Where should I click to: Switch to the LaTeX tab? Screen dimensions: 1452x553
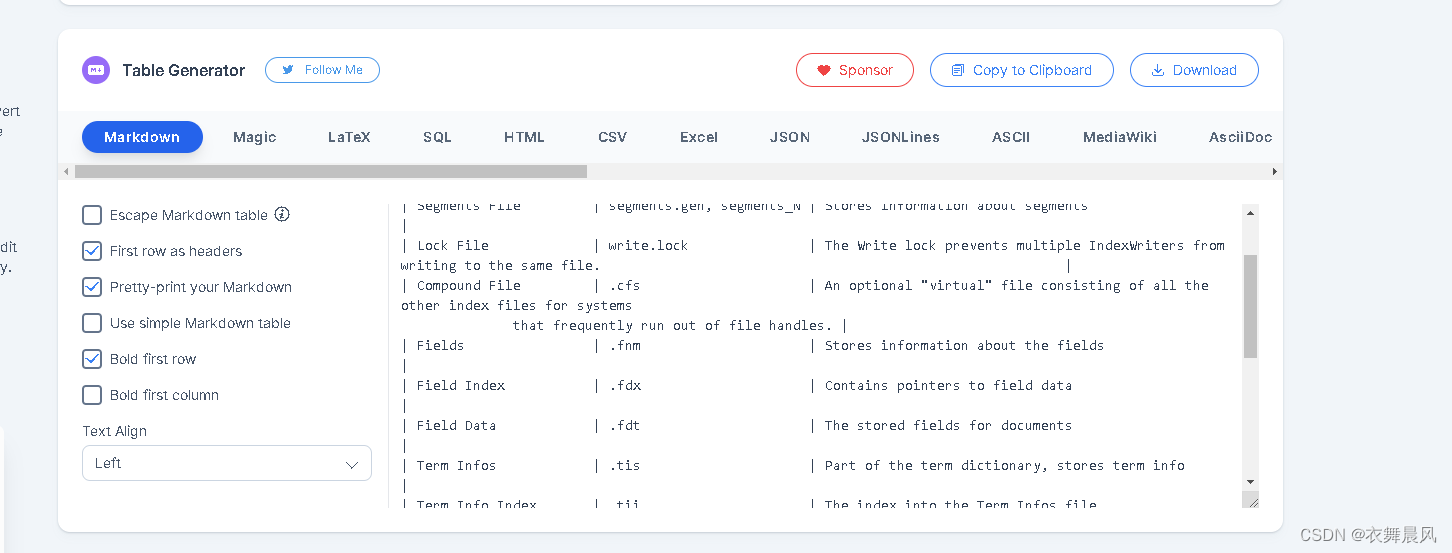point(349,137)
